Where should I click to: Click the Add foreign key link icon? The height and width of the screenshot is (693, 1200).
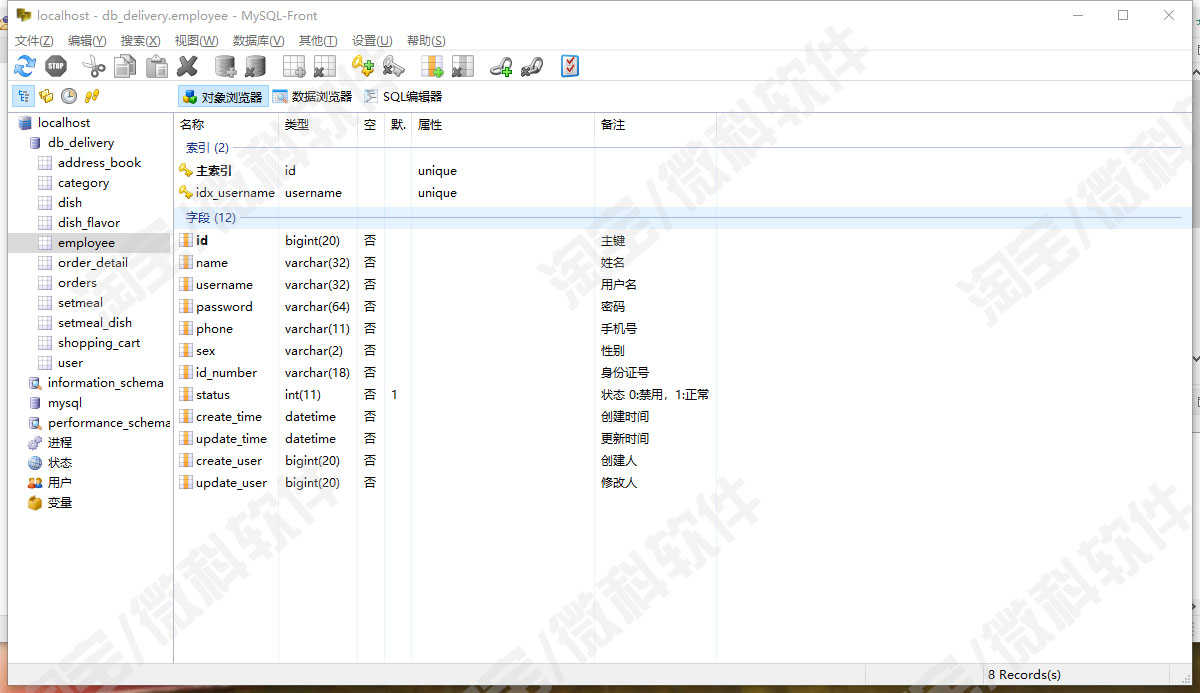tap(501, 67)
